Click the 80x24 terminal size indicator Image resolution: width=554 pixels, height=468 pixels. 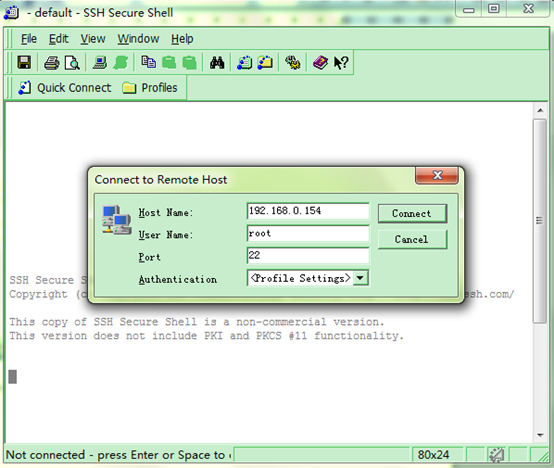pyautogui.click(x=434, y=455)
